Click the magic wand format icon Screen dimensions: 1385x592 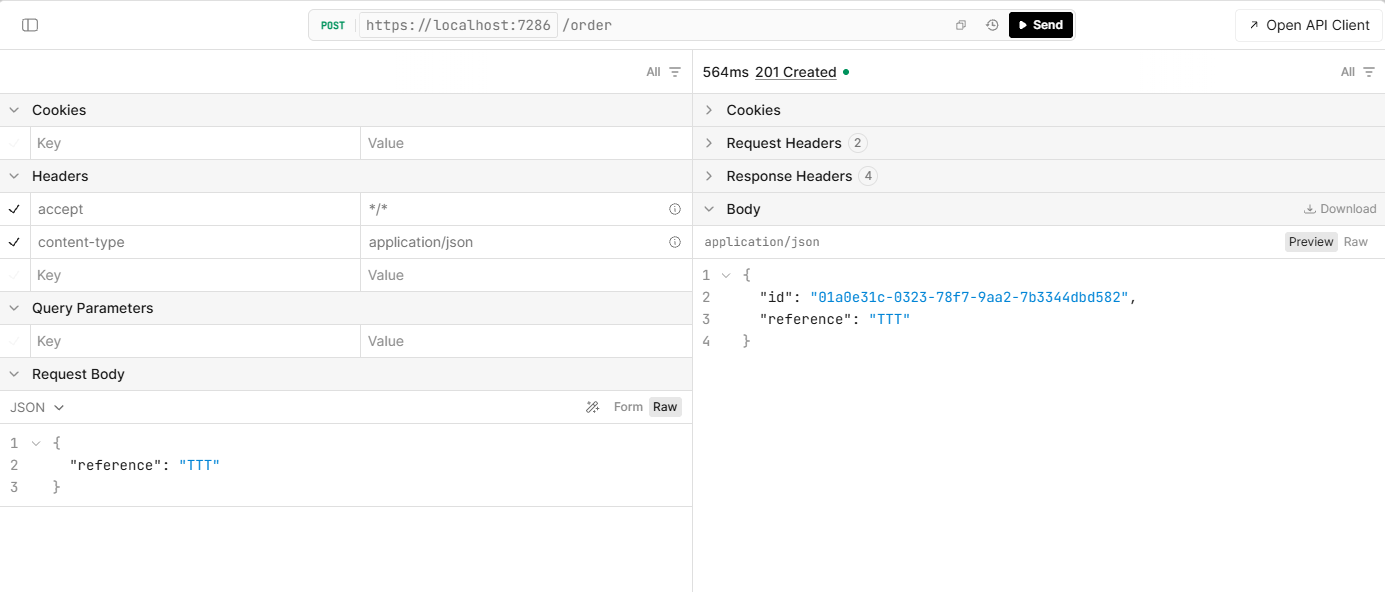click(x=592, y=407)
